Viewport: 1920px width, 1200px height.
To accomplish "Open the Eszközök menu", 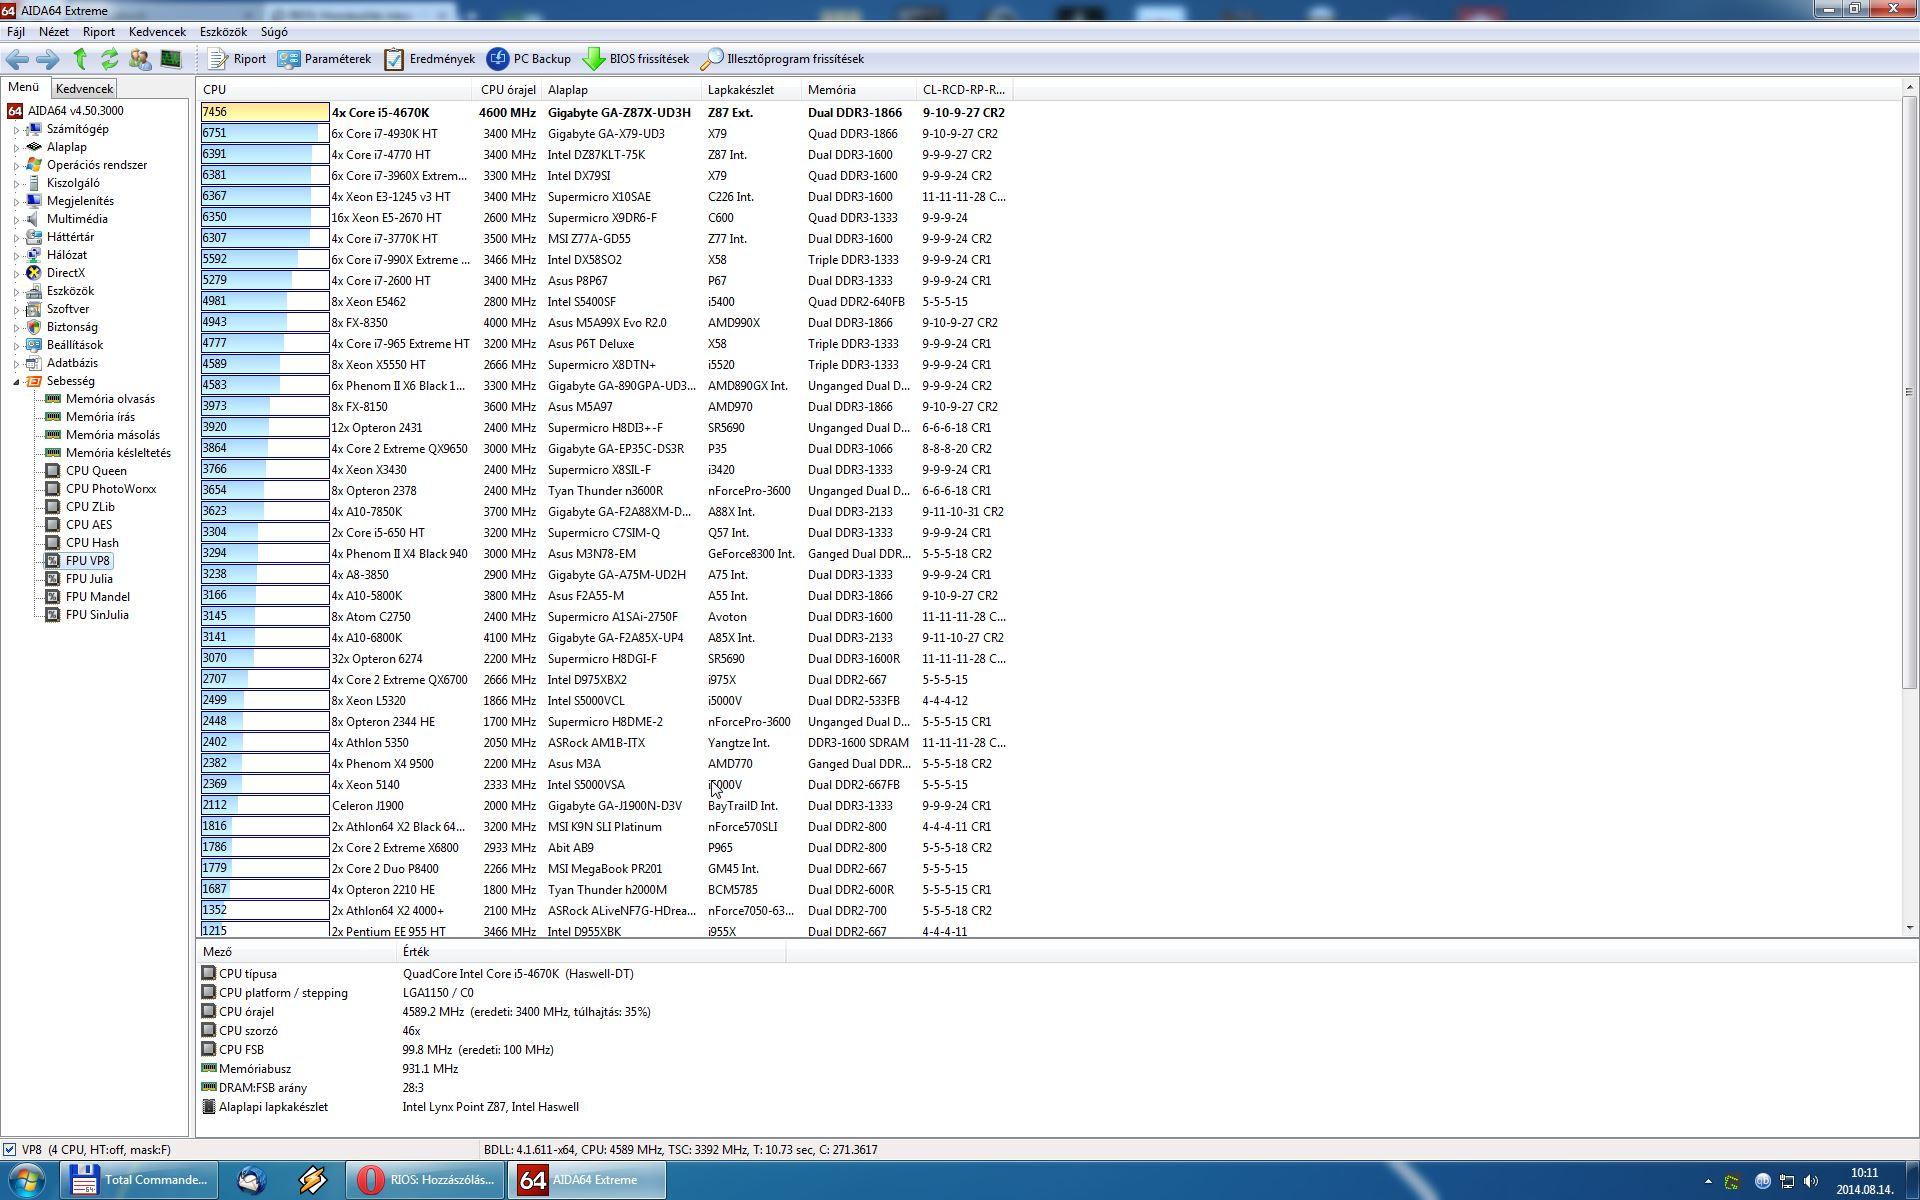I will pos(223,32).
